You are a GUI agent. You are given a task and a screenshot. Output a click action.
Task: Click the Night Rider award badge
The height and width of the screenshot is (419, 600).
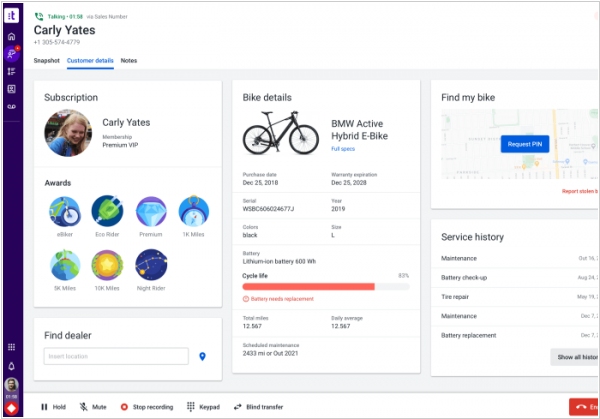pos(151,265)
